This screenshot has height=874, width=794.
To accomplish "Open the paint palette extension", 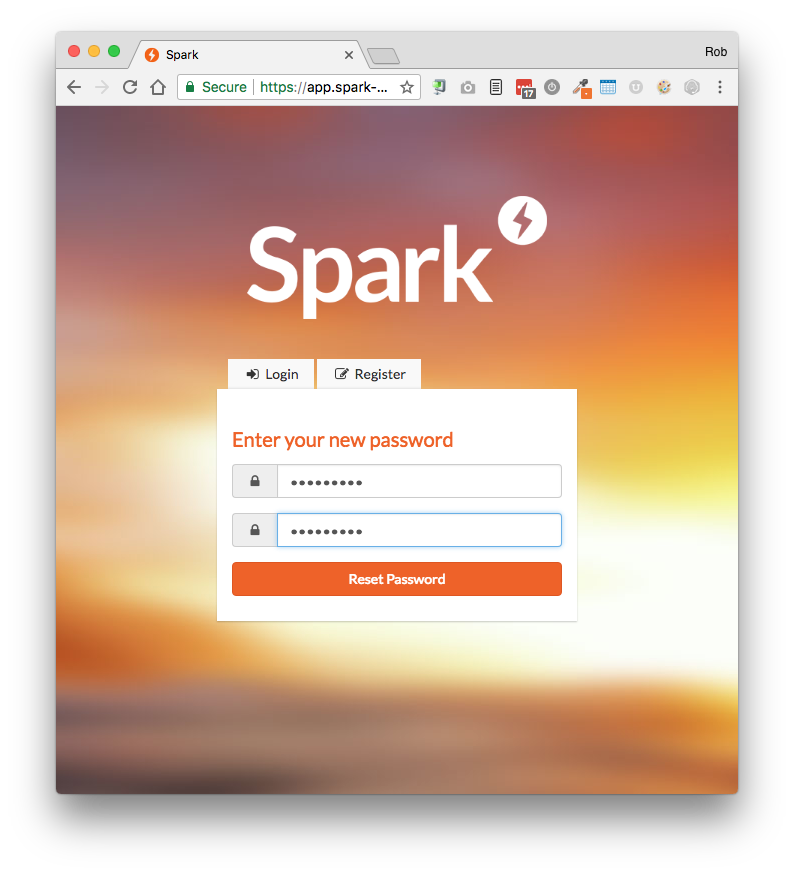I will 664,87.
